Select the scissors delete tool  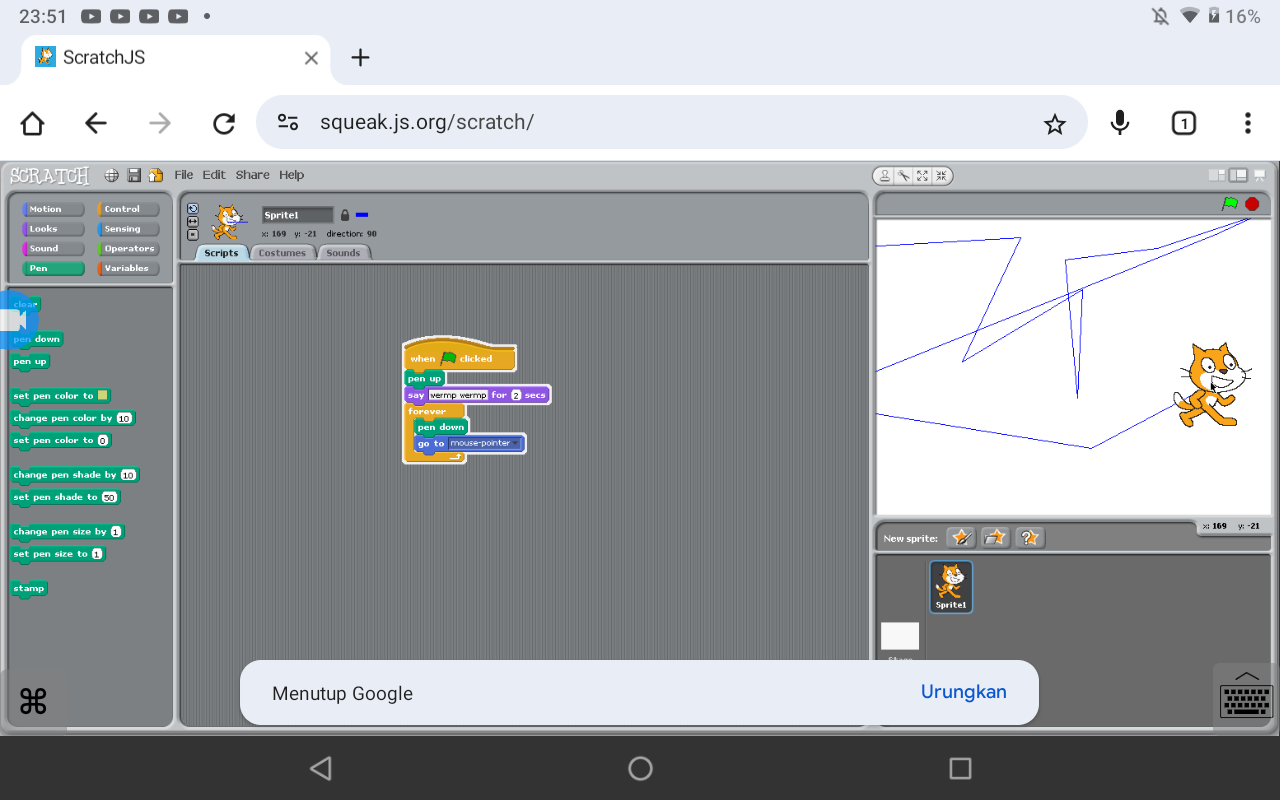[903, 176]
